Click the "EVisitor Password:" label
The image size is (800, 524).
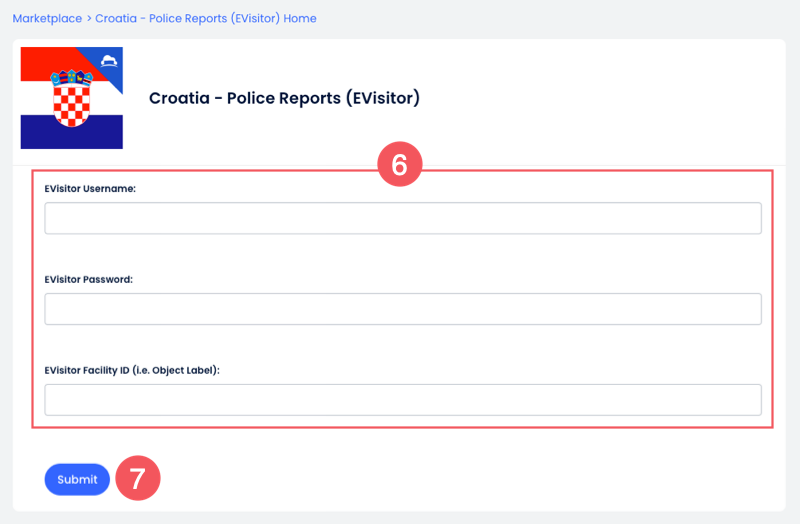[x=89, y=279]
